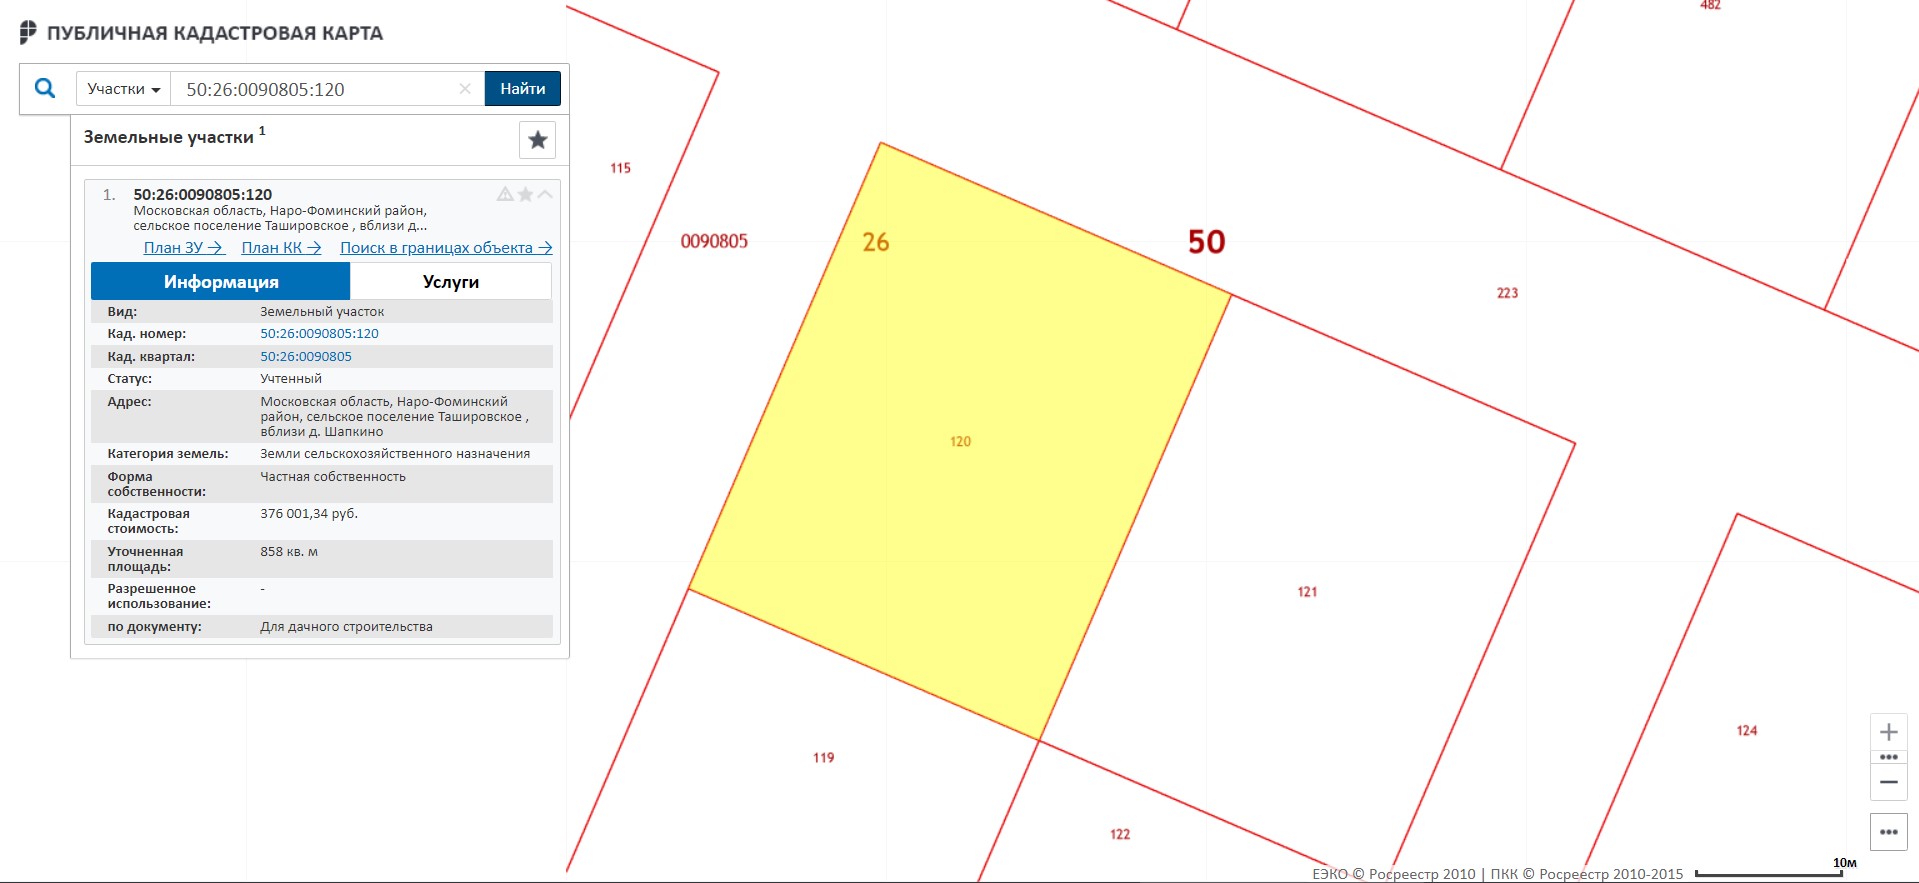Zoom out the map with minus button
1919x883 pixels.
[1888, 782]
